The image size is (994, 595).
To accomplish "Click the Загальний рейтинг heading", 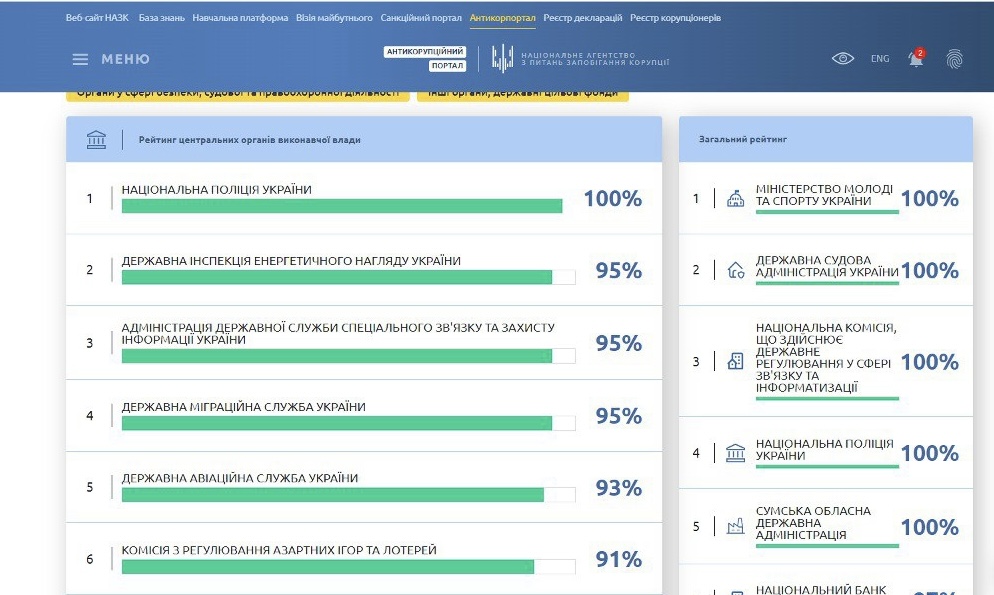I will click(742, 139).
